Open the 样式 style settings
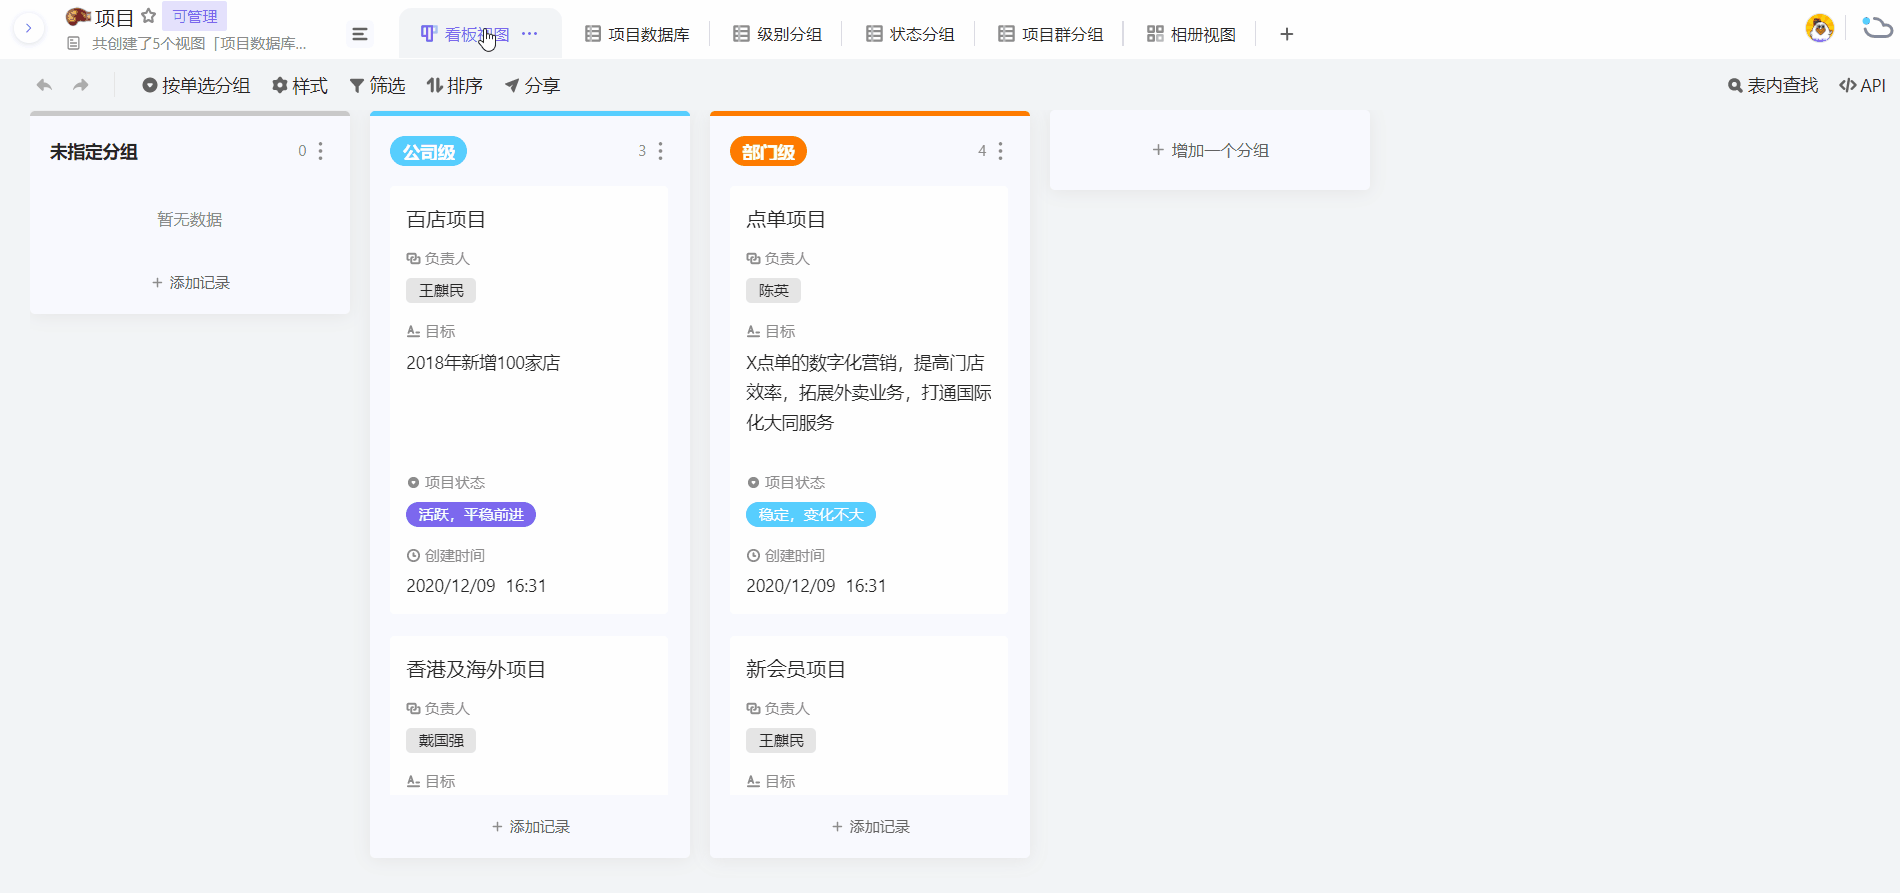Image resolution: width=1900 pixels, height=893 pixels. 300,86
